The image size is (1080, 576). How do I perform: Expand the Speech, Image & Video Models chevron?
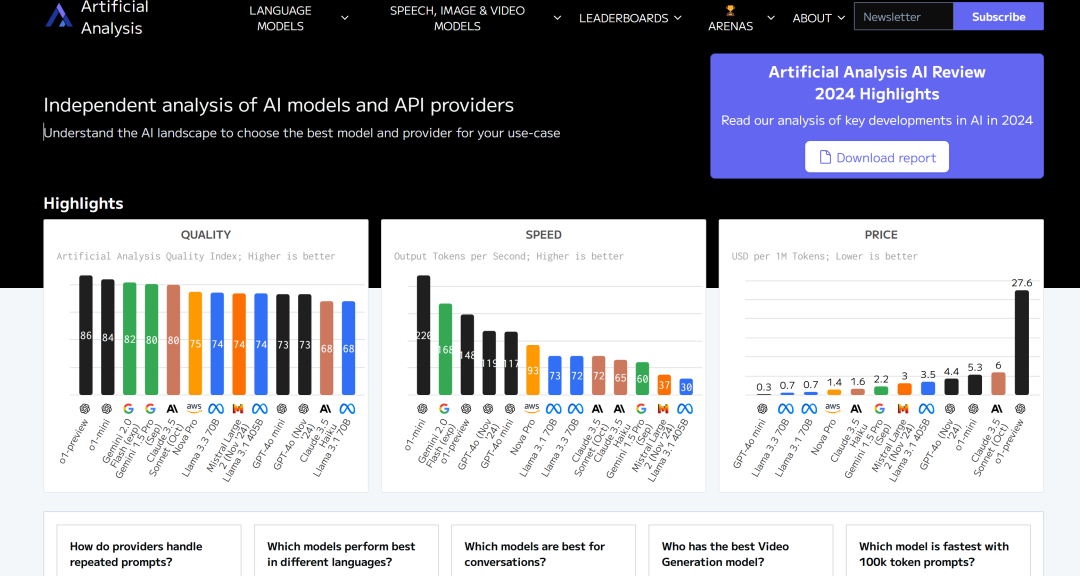(x=557, y=18)
